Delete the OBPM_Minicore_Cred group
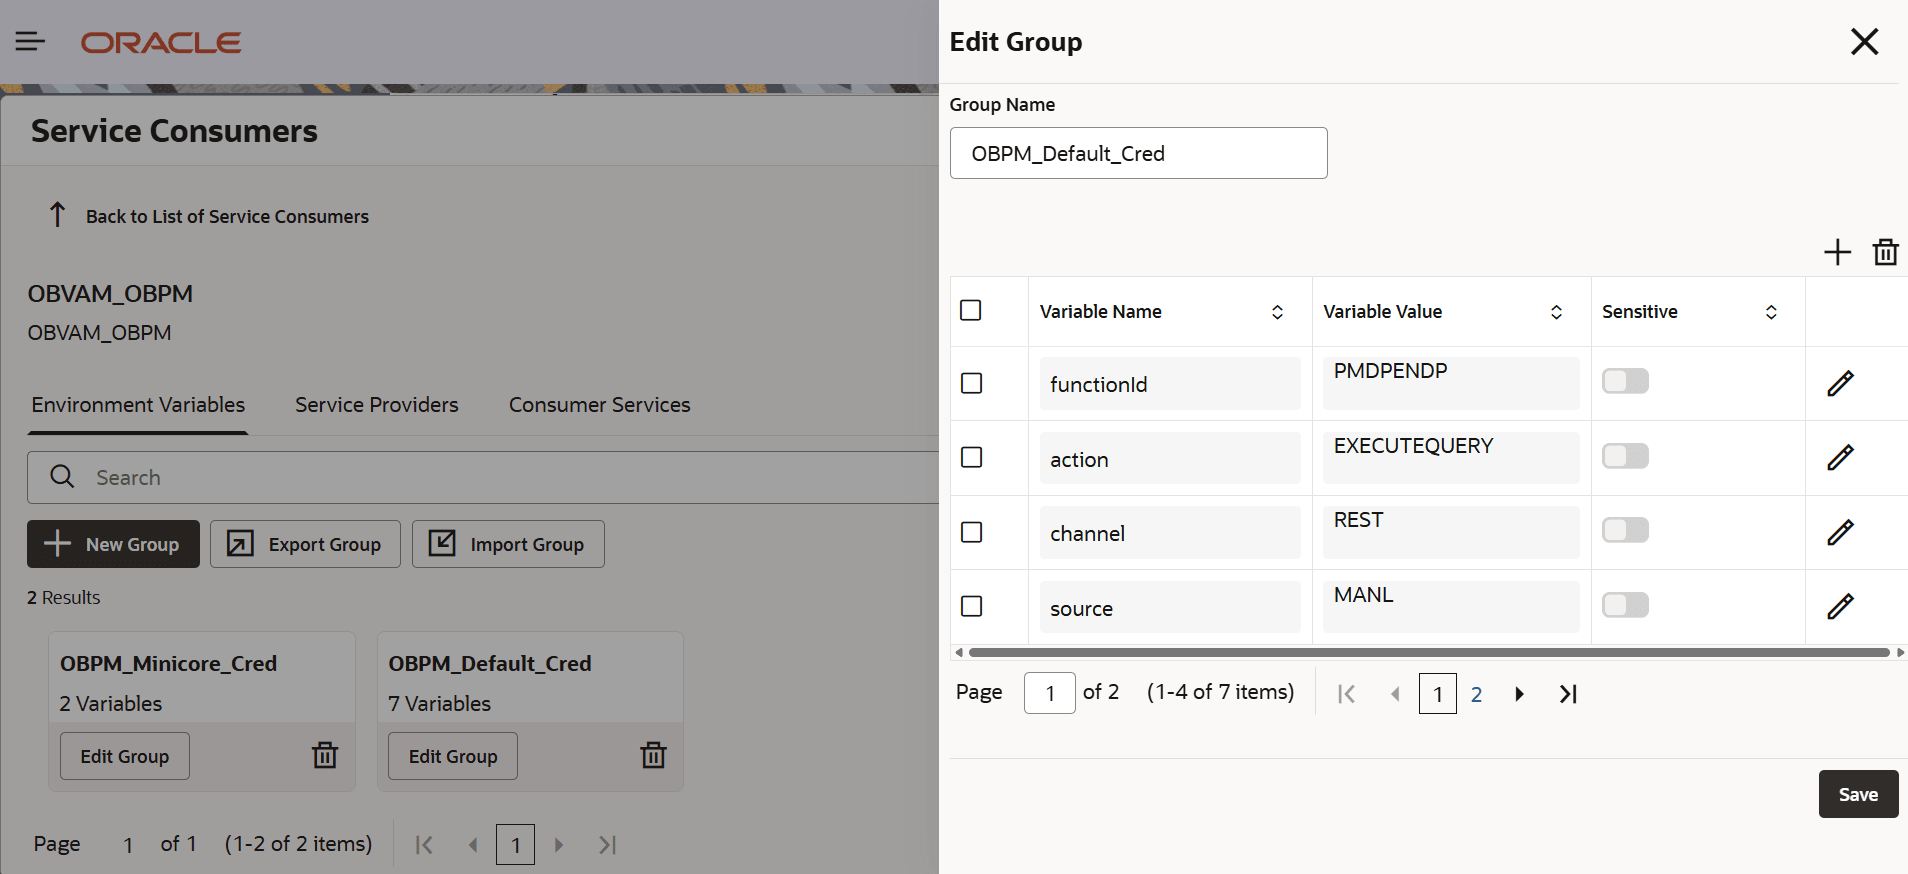The image size is (1908, 874). click(325, 756)
